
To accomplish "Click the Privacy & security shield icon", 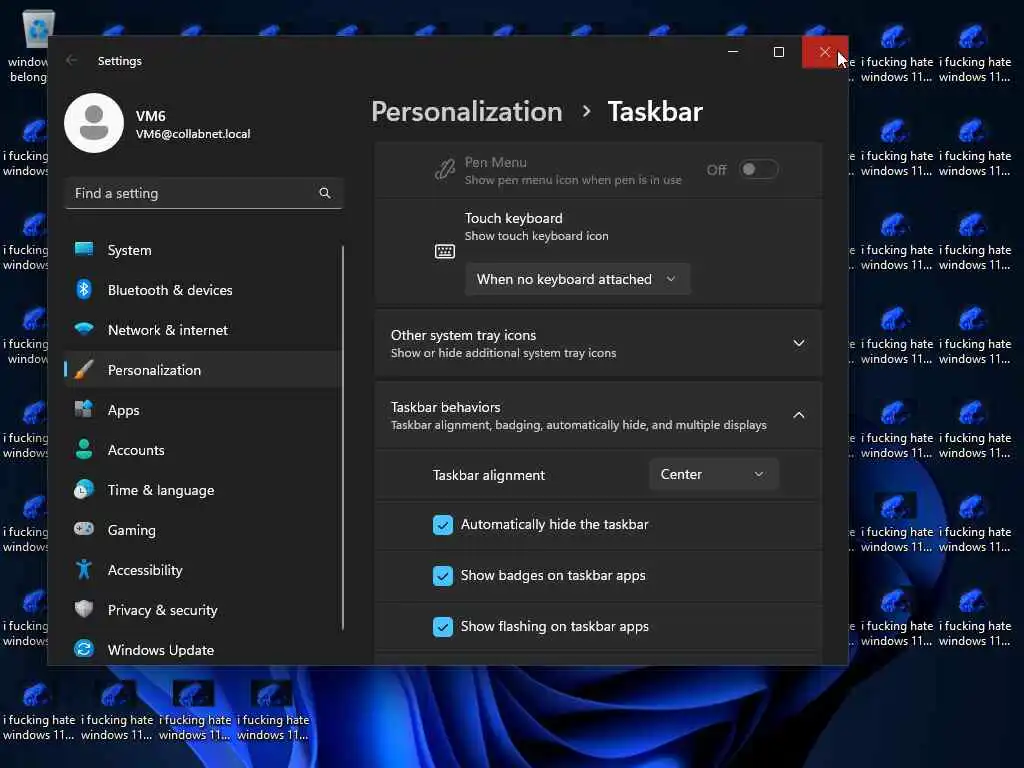I will (x=84, y=609).
